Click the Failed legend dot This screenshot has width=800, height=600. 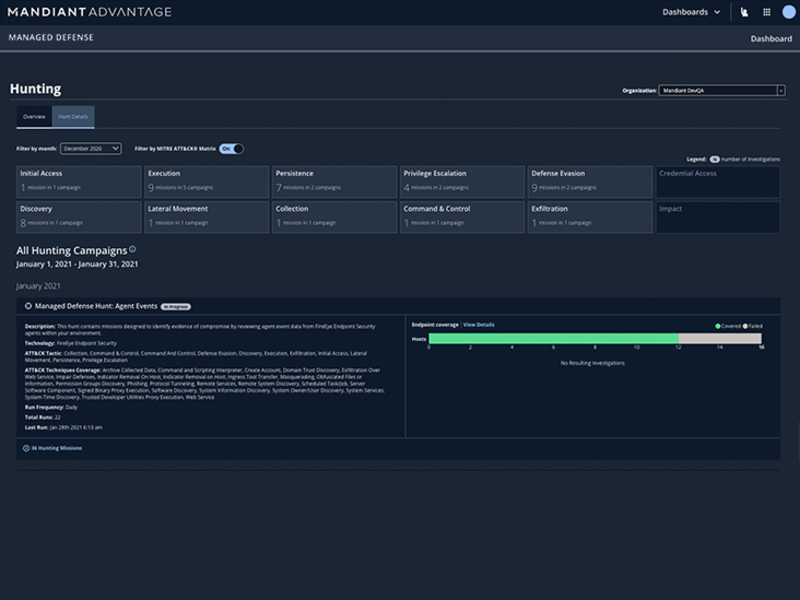click(x=745, y=326)
